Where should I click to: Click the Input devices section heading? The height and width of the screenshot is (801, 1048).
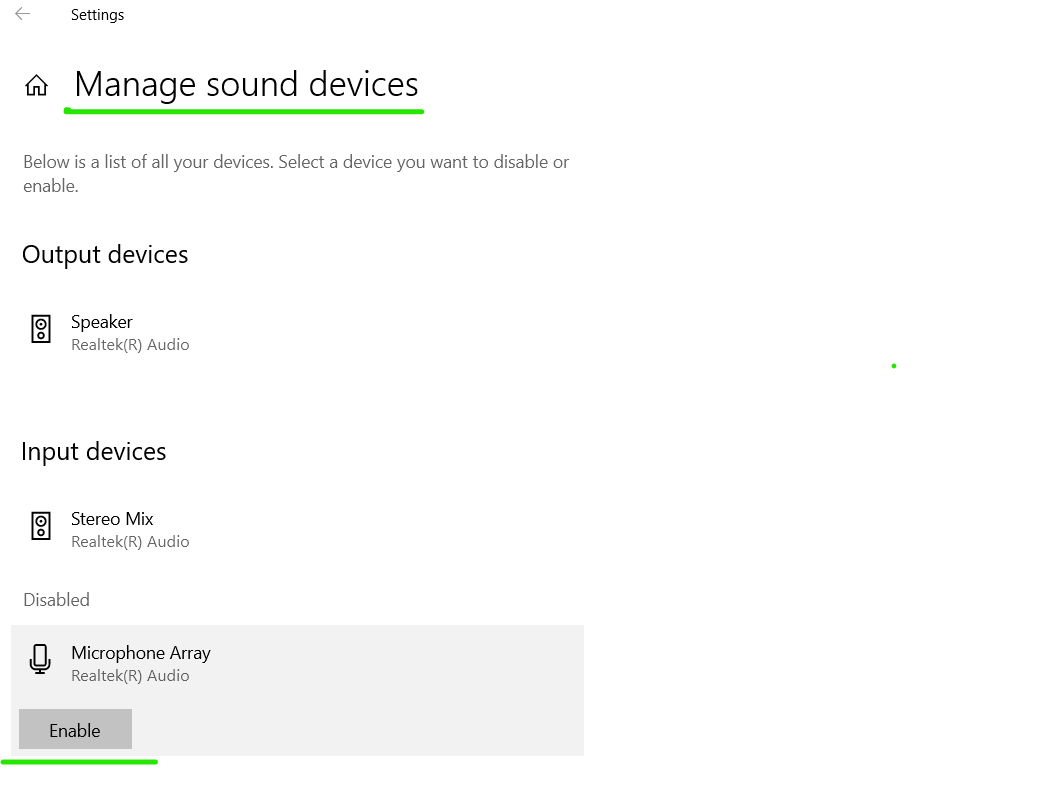[x=94, y=452]
